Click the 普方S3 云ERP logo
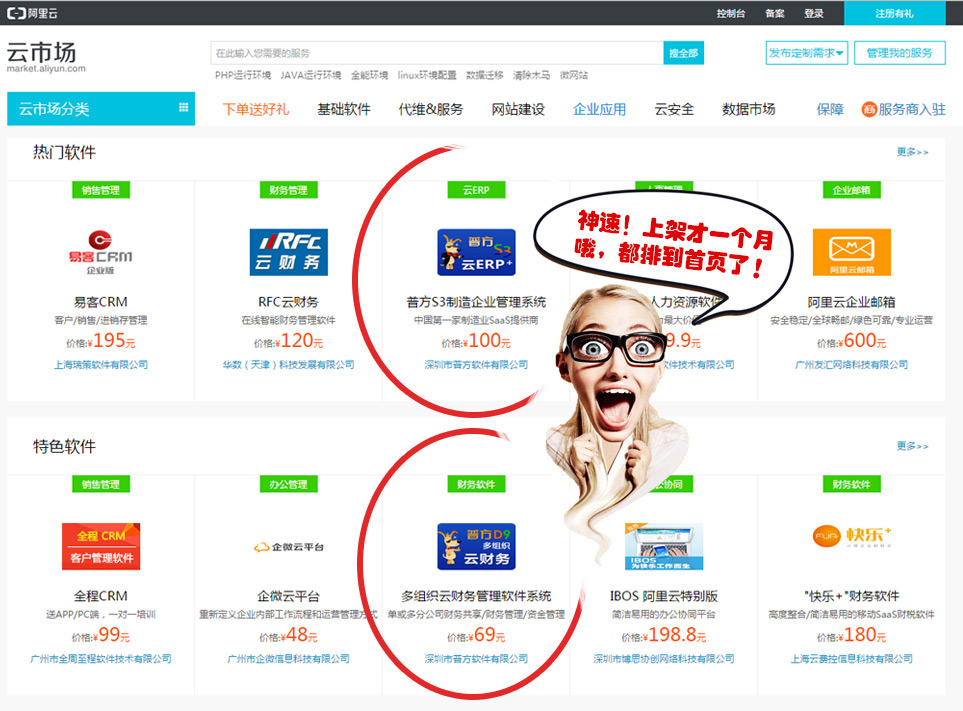963x711 pixels. [x=476, y=252]
